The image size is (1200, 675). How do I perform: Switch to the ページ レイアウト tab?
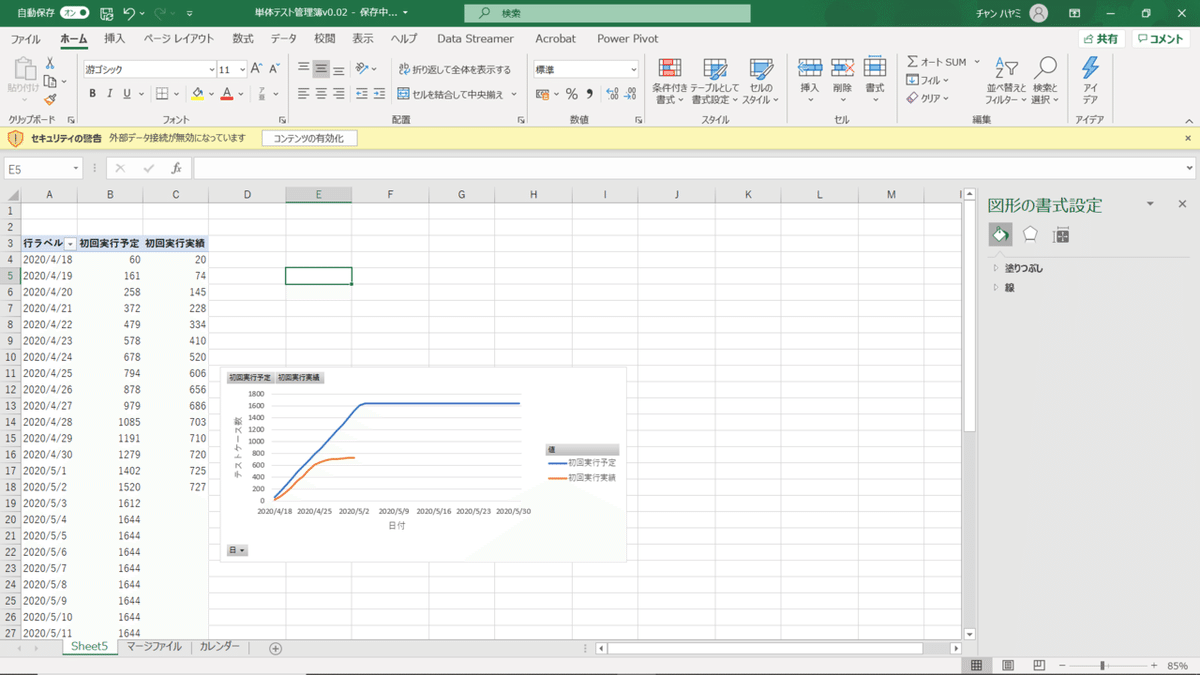click(179, 38)
